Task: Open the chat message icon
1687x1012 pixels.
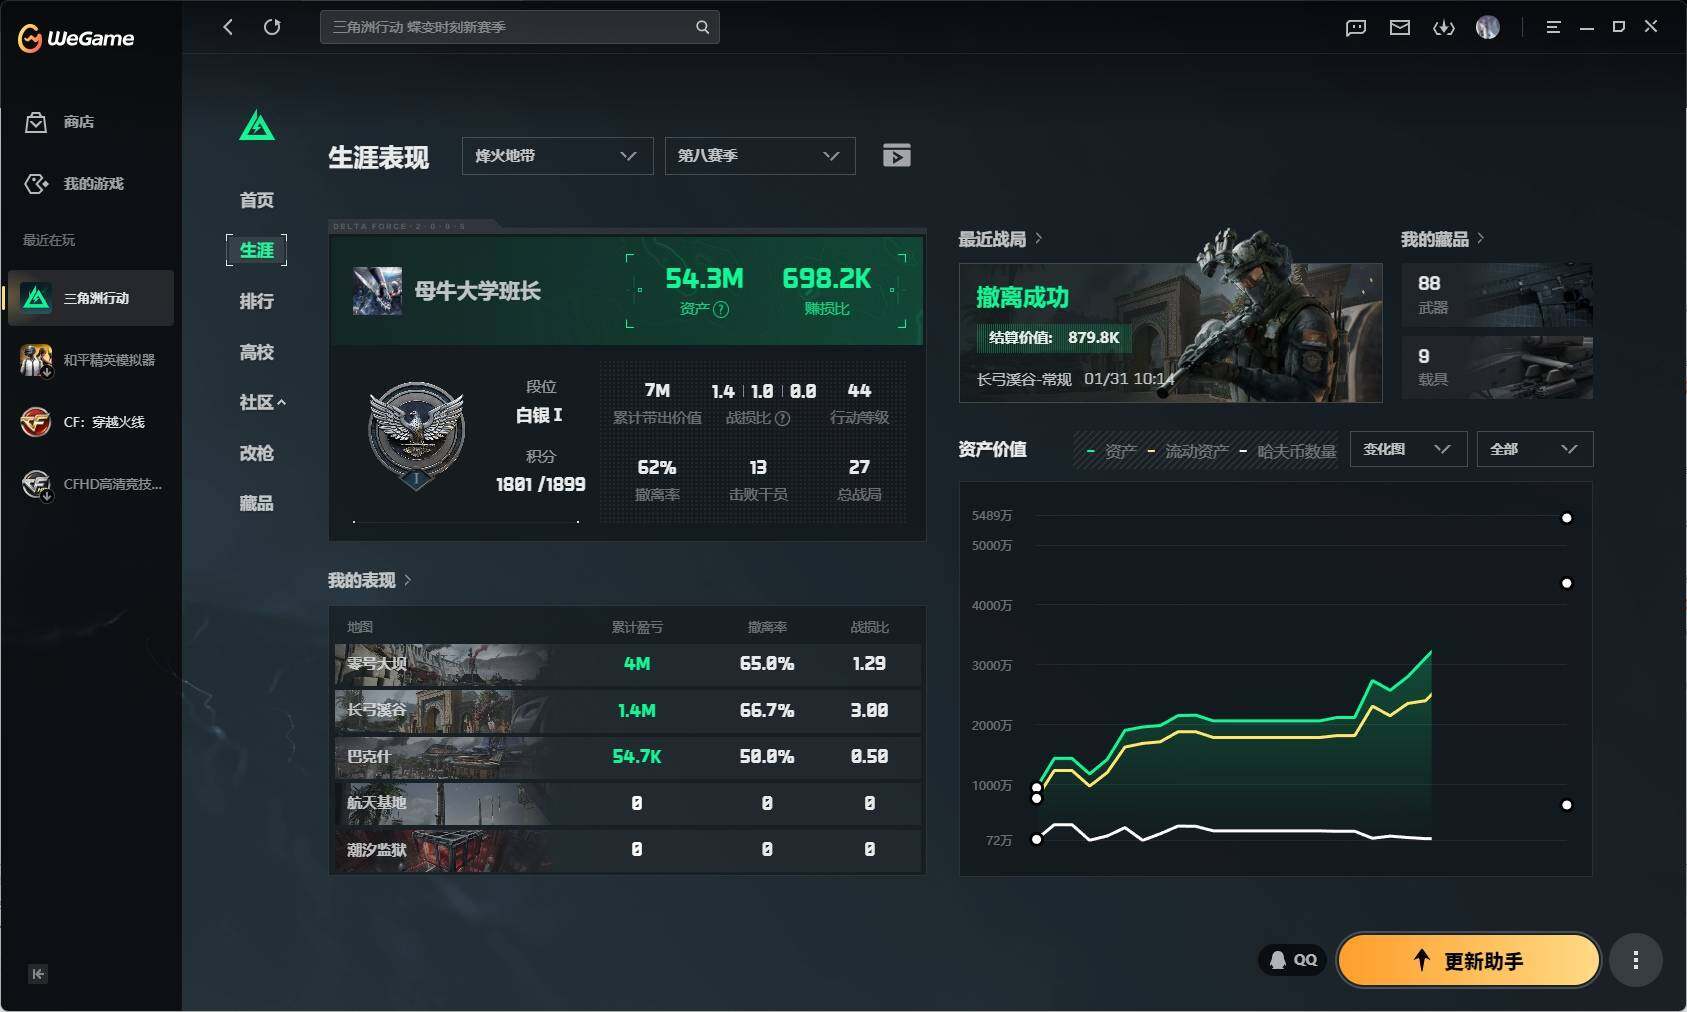Action: [1356, 28]
